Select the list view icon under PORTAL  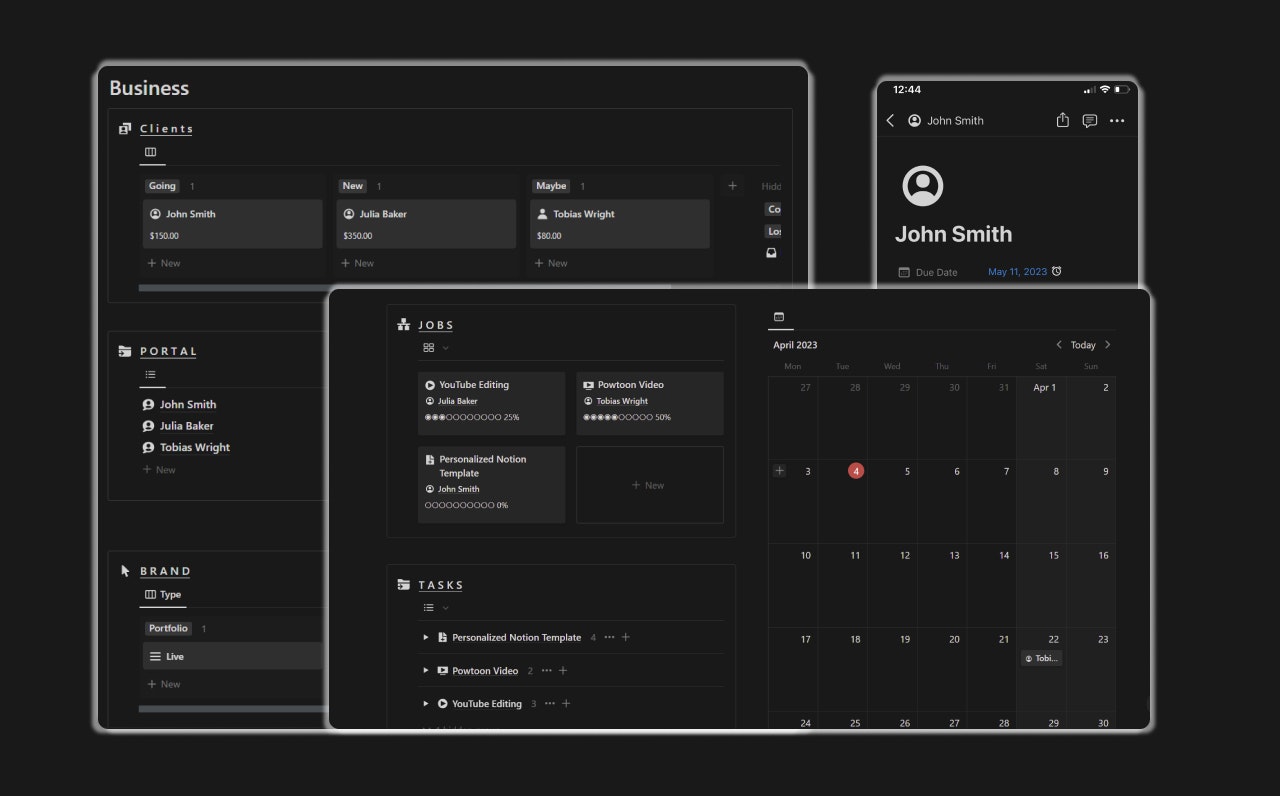(x=151, y=375)
